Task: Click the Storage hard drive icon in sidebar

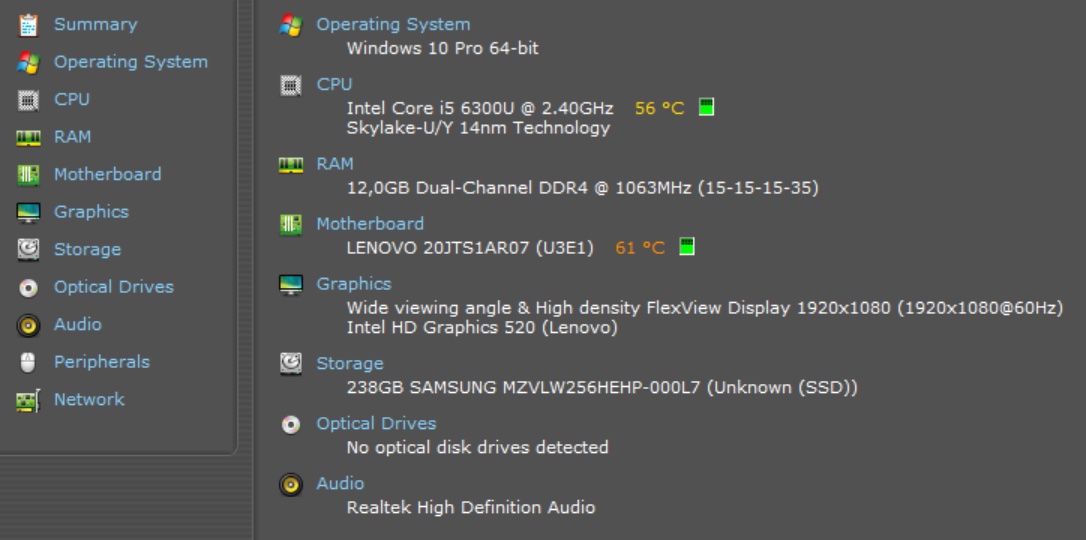Action: [28, 250]
